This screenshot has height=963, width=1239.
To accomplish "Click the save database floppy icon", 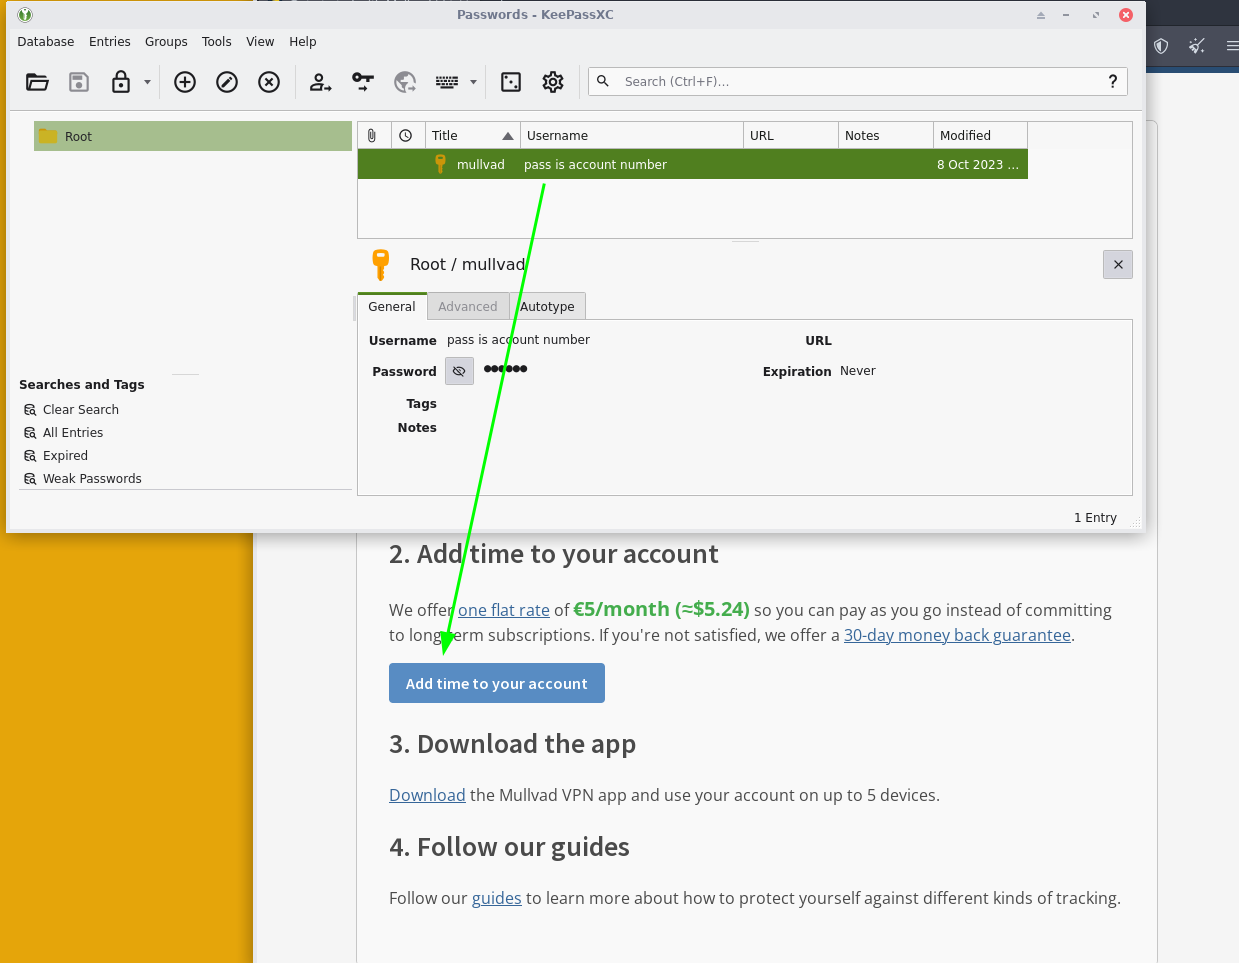I will [x=79, y=82].
